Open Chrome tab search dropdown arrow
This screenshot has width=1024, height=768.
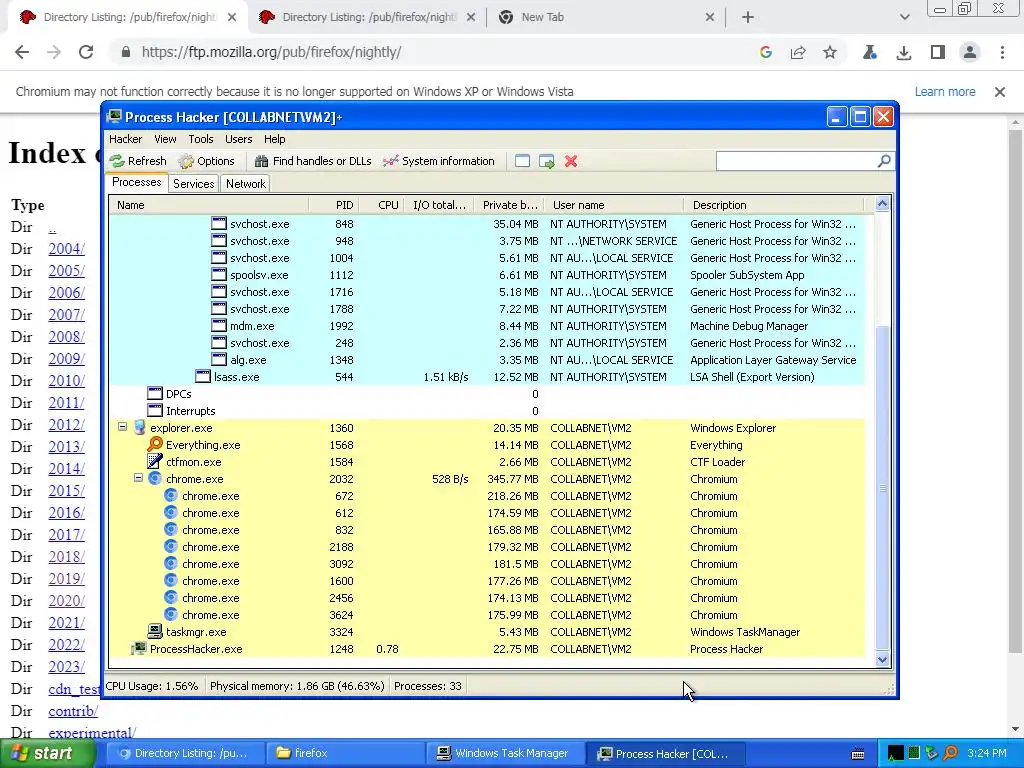[904, 17]
